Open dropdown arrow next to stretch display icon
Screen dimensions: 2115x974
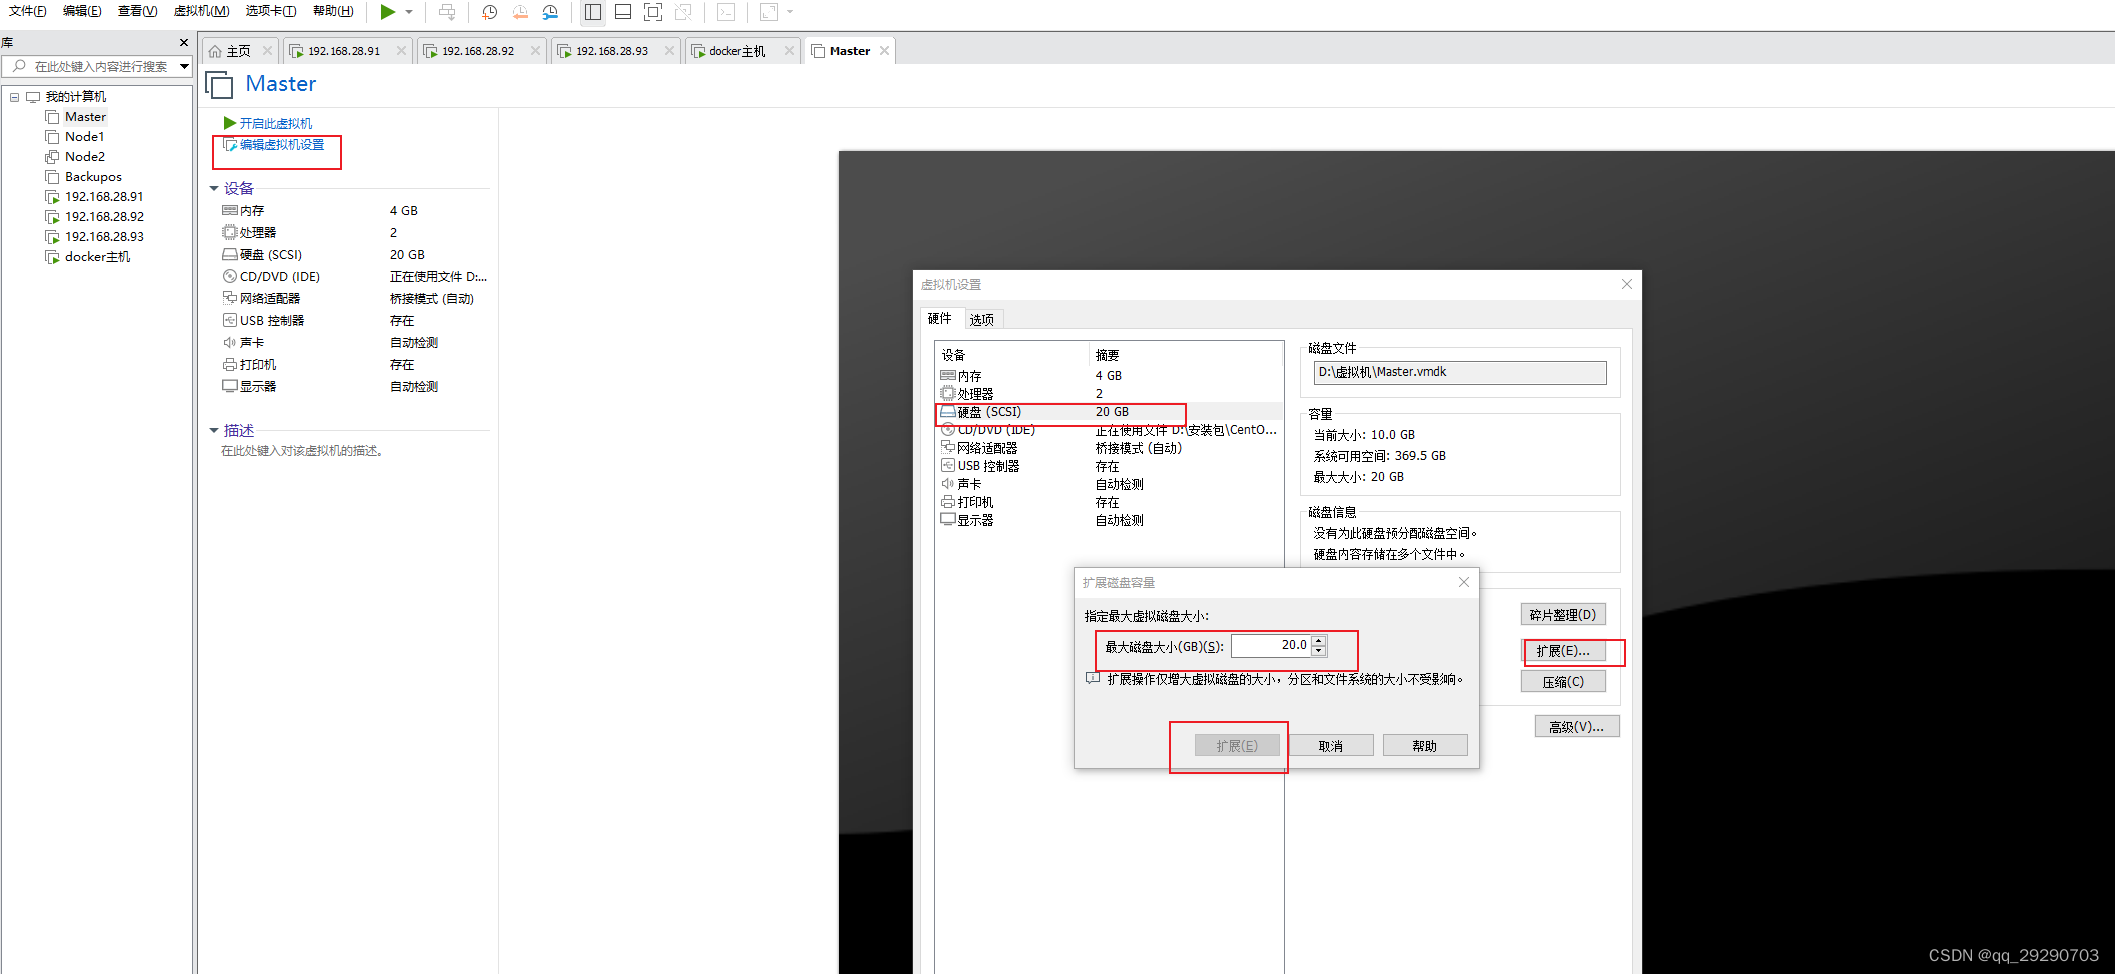pos(790,12)
